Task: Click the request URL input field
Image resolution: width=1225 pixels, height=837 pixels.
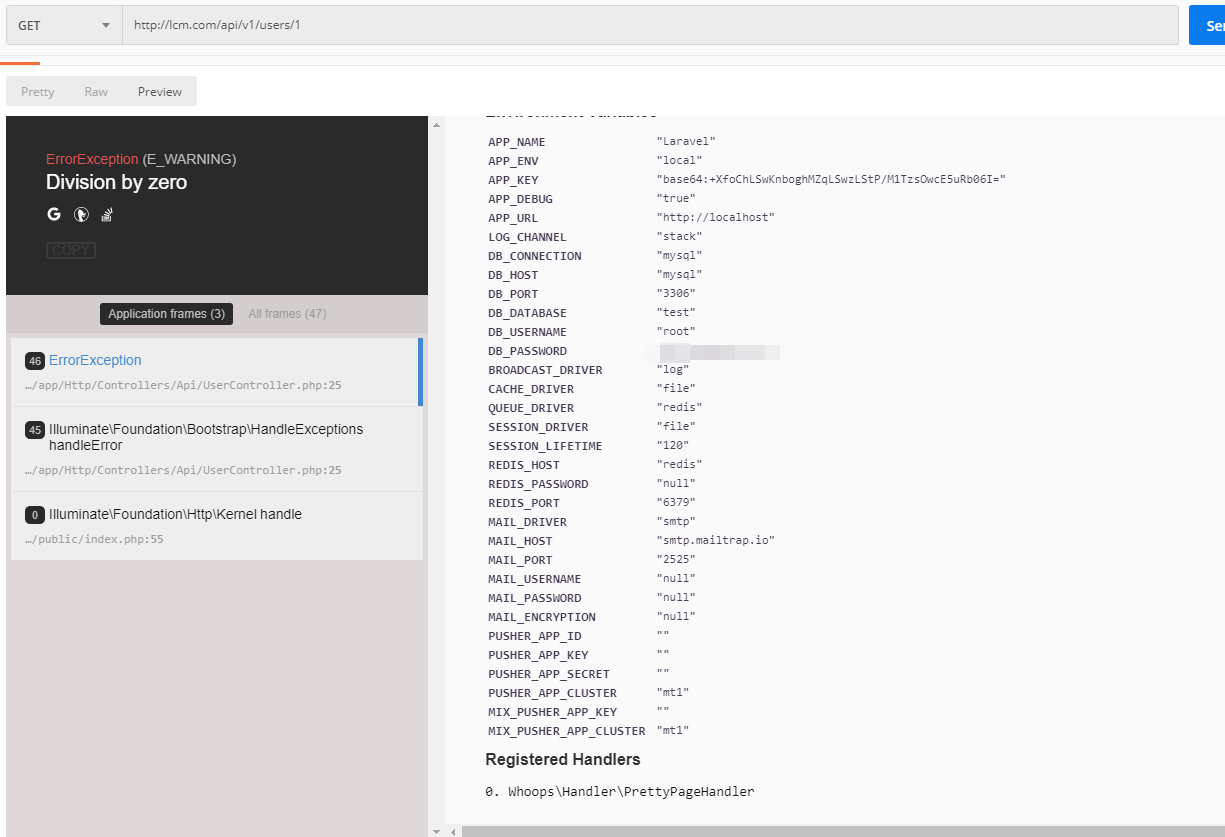Action: 650,26
